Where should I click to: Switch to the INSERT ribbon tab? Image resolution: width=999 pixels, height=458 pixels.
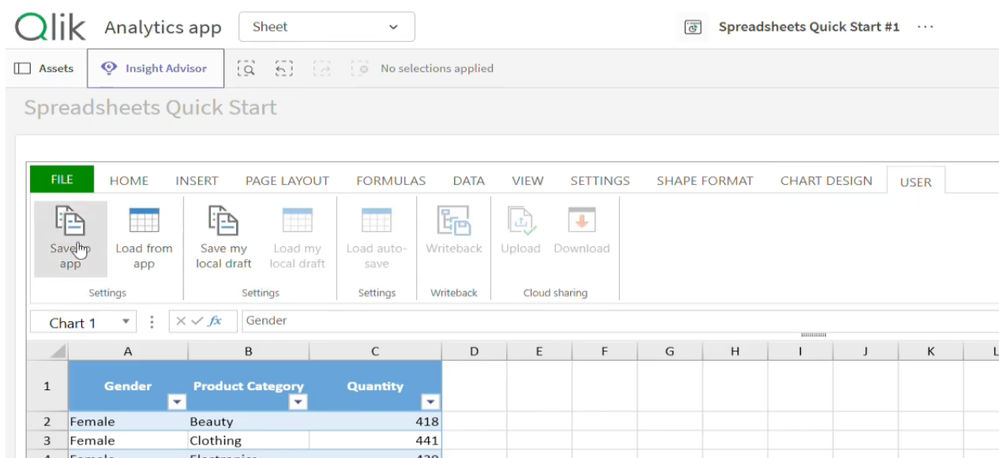pos(197,181)
